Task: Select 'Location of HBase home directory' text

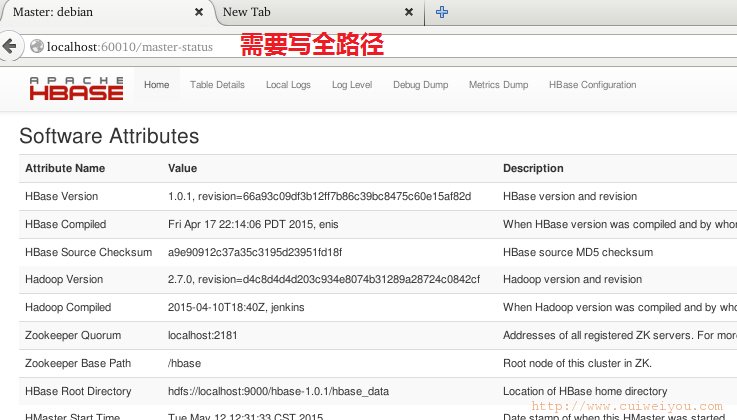Action: (x=585, y=391)
